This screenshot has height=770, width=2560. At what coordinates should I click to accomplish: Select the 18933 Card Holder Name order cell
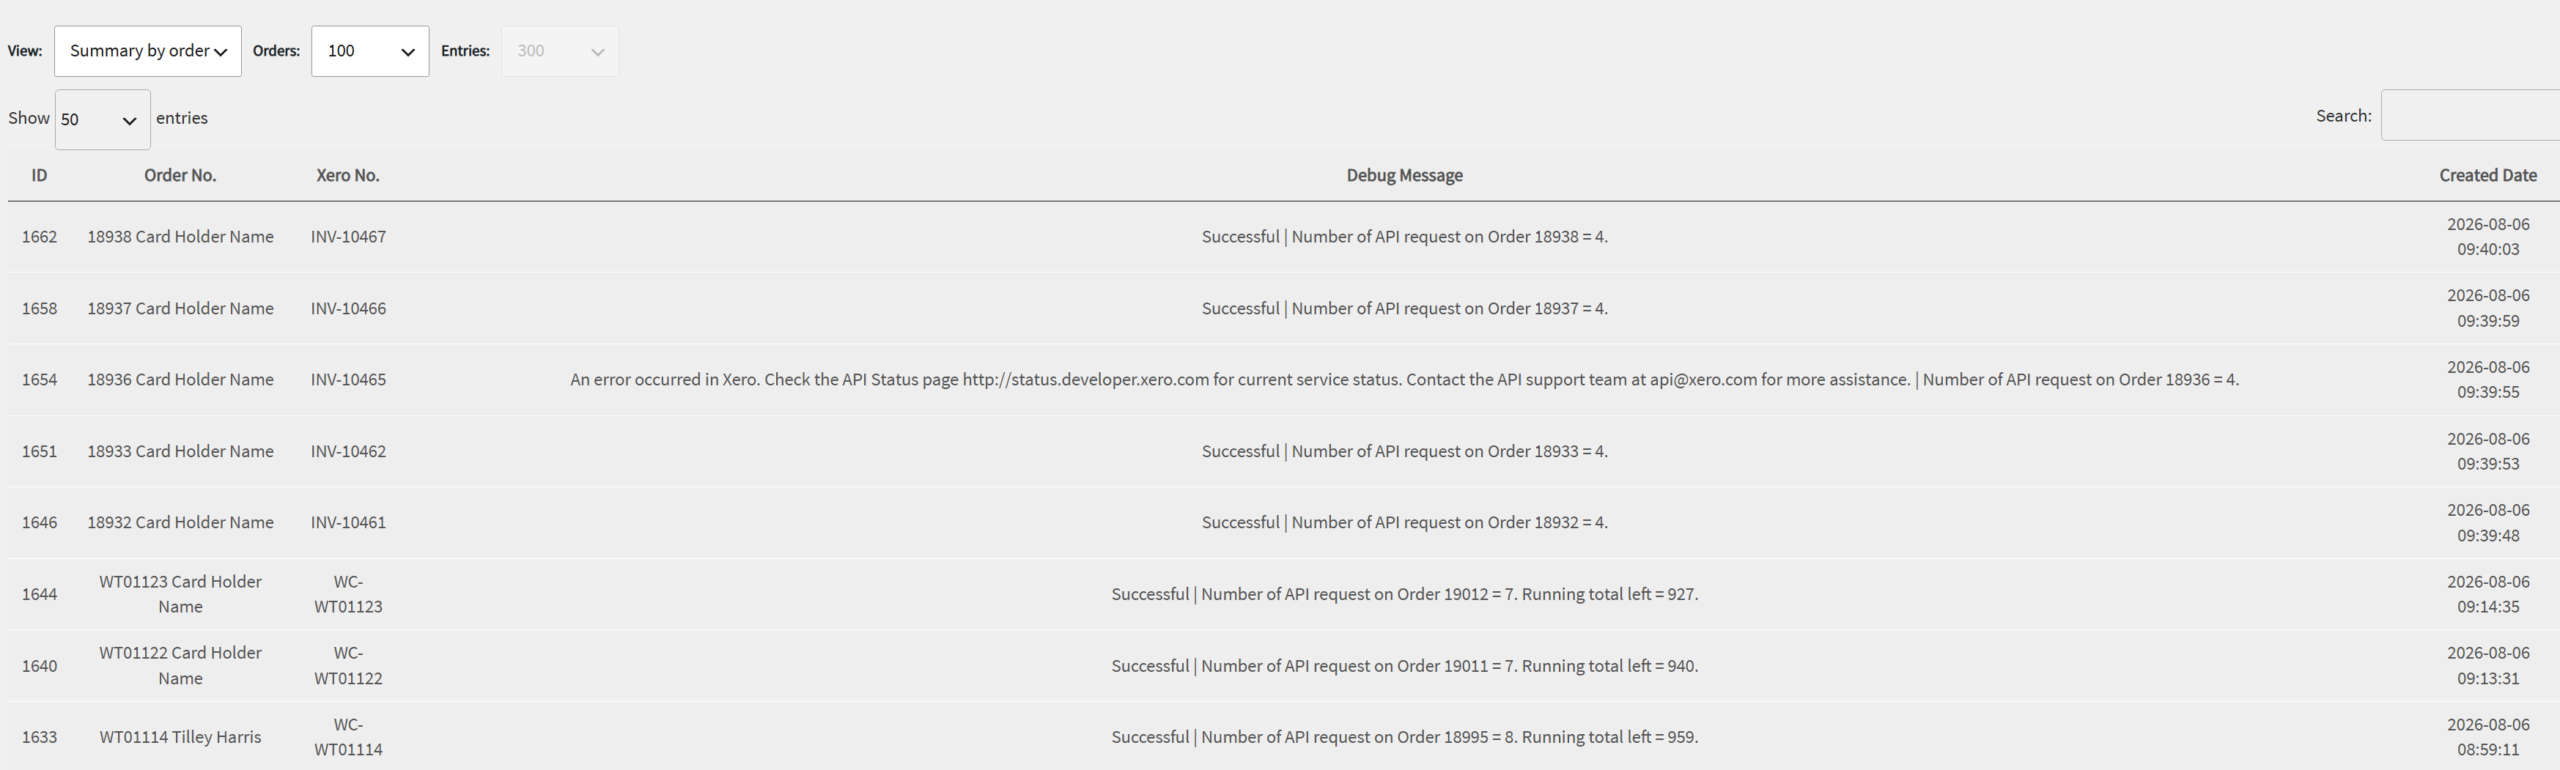[x=180, y=451]
